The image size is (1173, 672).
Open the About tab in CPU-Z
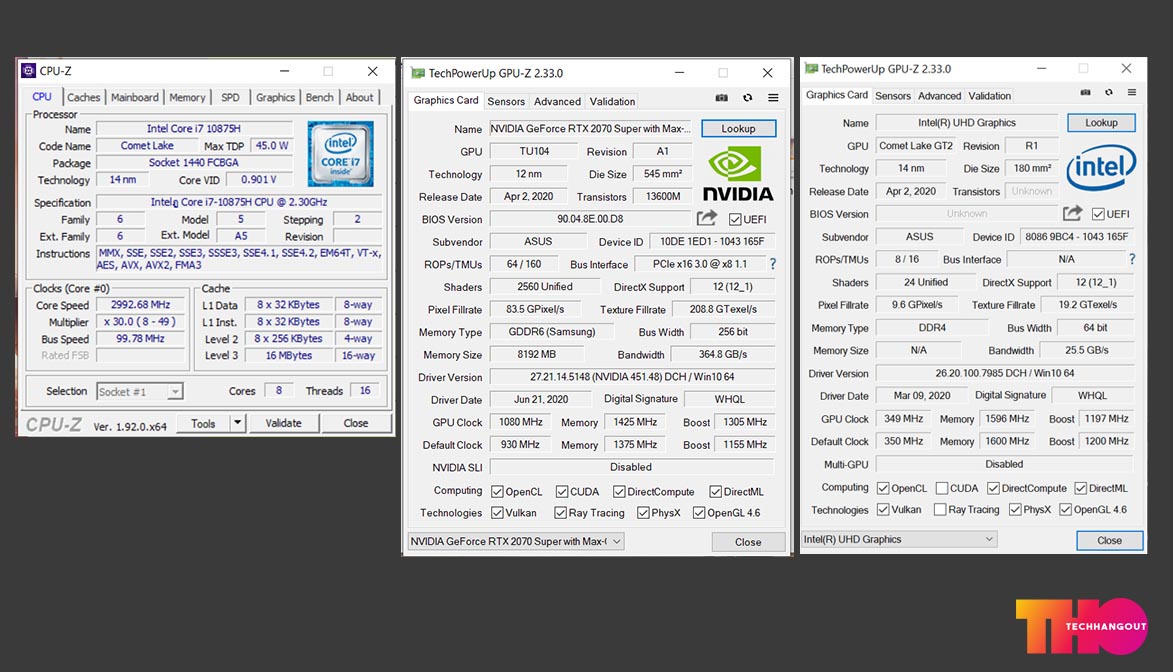(359, 97)
